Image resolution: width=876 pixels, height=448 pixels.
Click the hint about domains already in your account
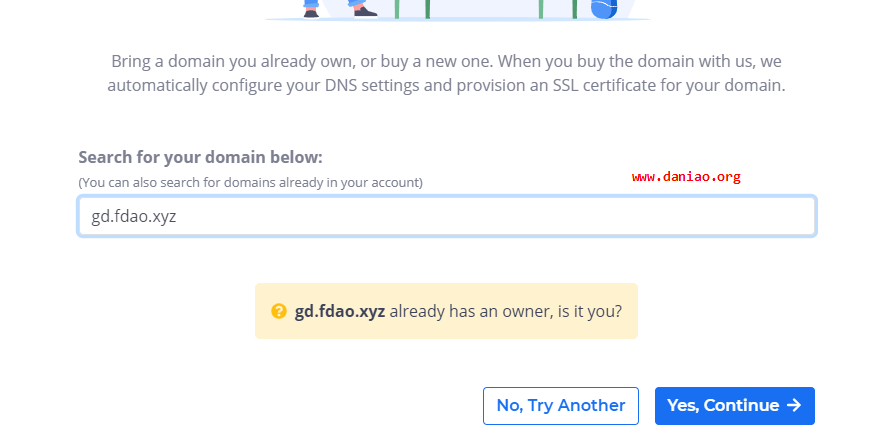pyautogui.click(x=250, y=183)
